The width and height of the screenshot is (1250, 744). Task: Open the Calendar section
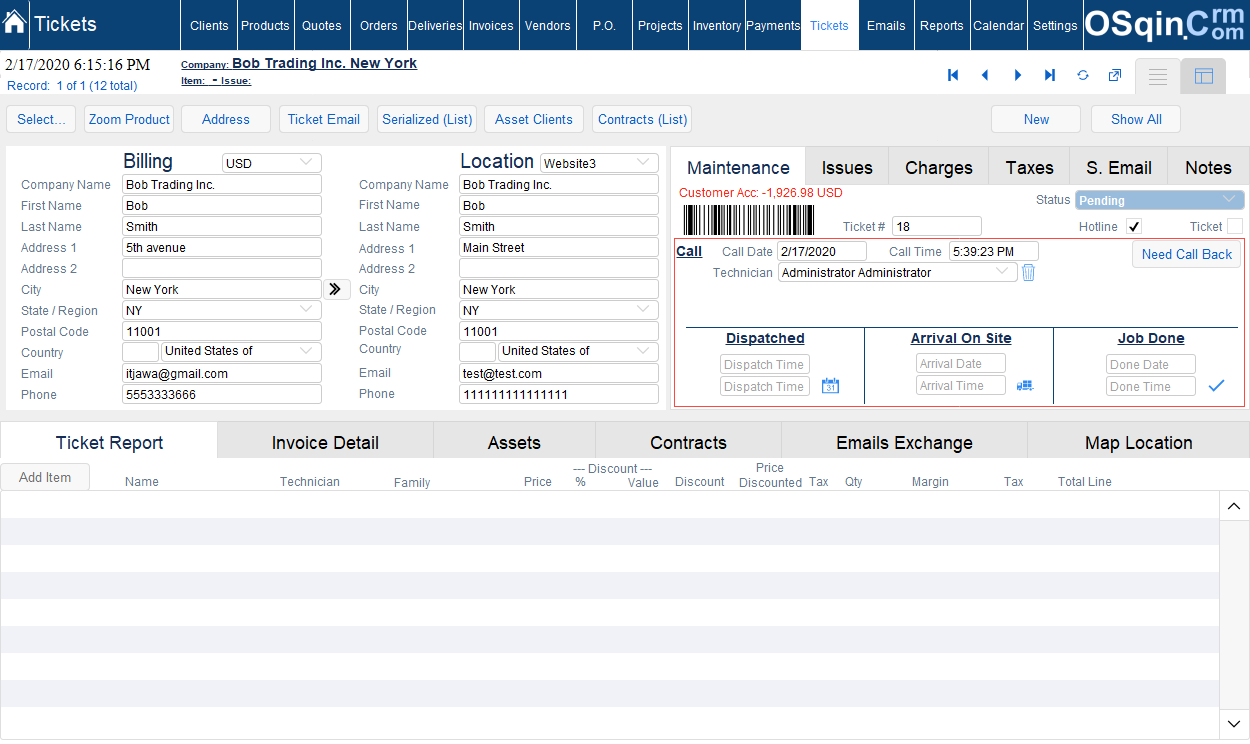[x=999, y=26]
